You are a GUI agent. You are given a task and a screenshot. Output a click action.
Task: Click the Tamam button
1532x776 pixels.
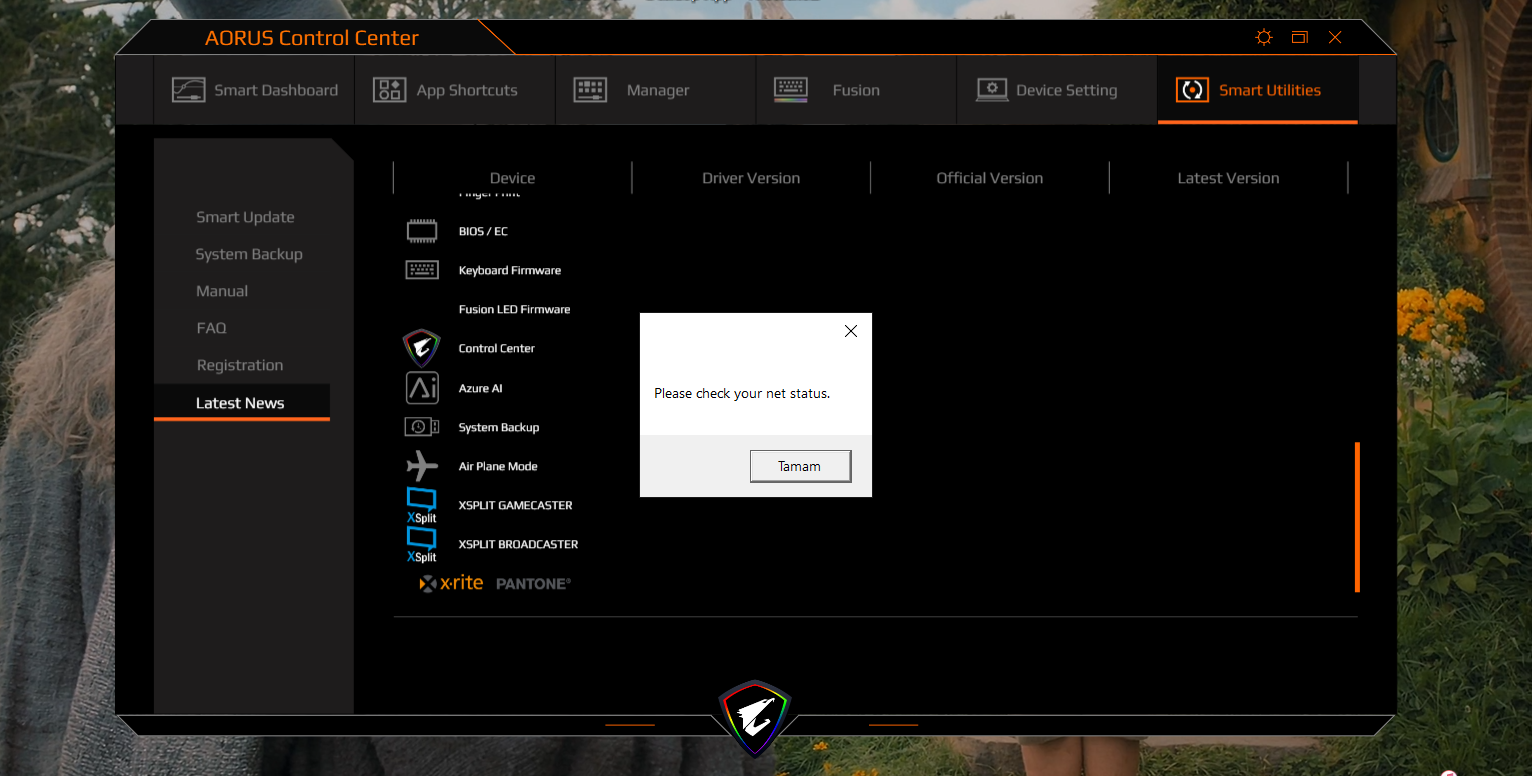tap(800, 466)
